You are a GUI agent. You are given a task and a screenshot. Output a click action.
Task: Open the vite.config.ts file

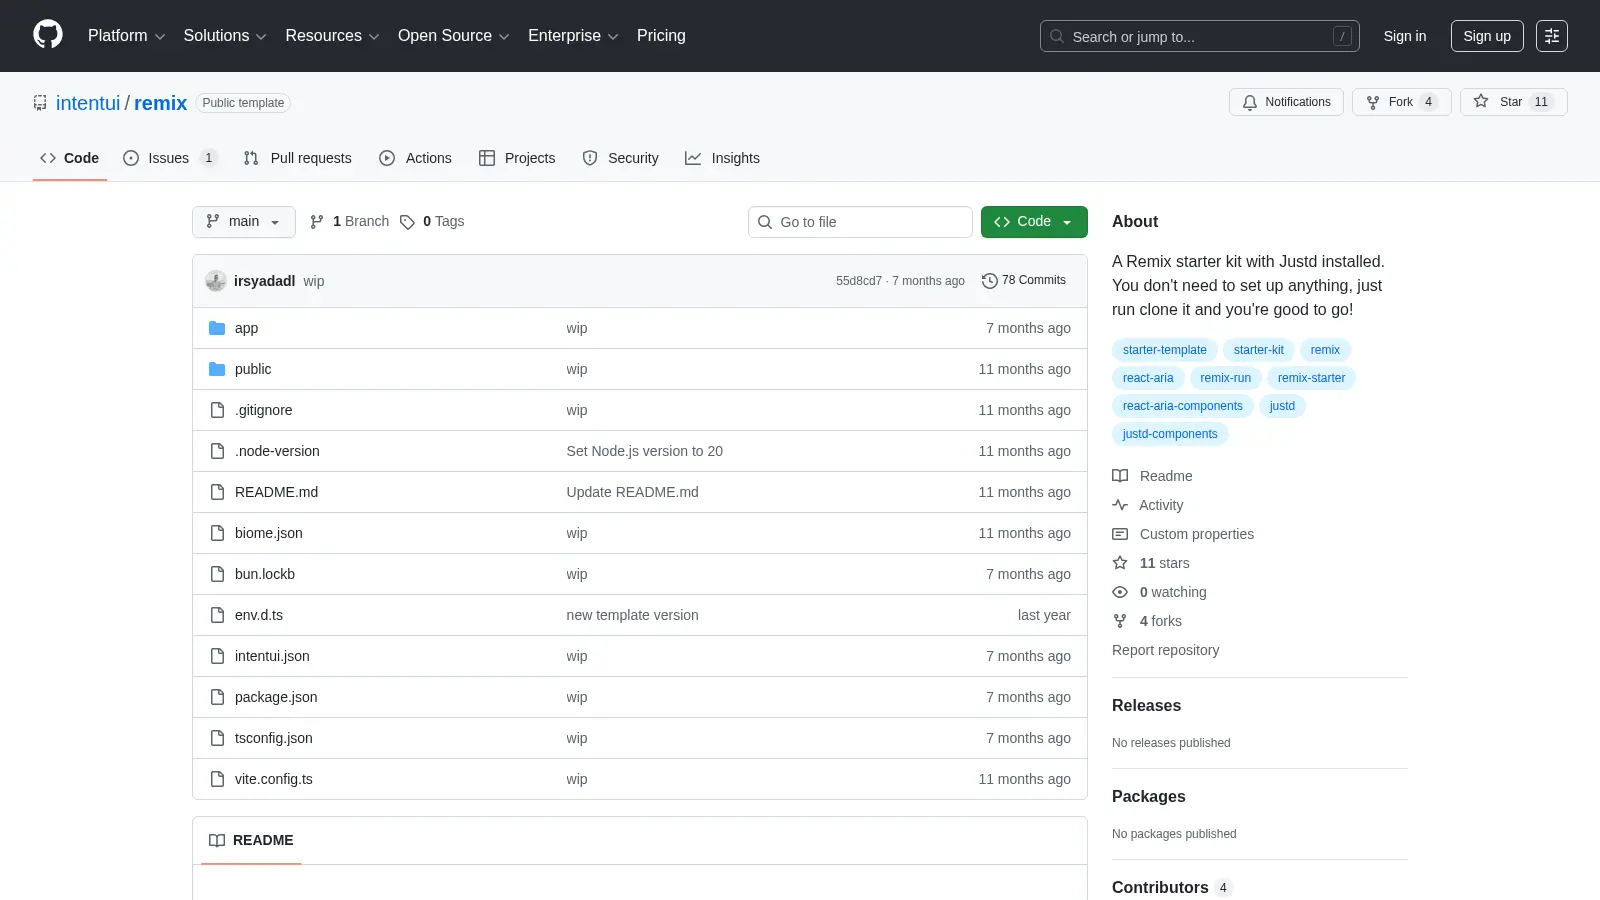(274, 779)
